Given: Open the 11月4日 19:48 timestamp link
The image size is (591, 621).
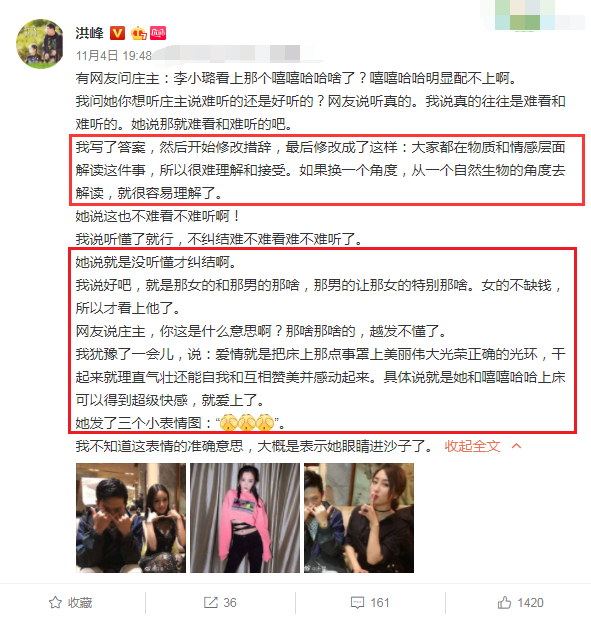Looking at the screenshot, I should click(114, 55).
